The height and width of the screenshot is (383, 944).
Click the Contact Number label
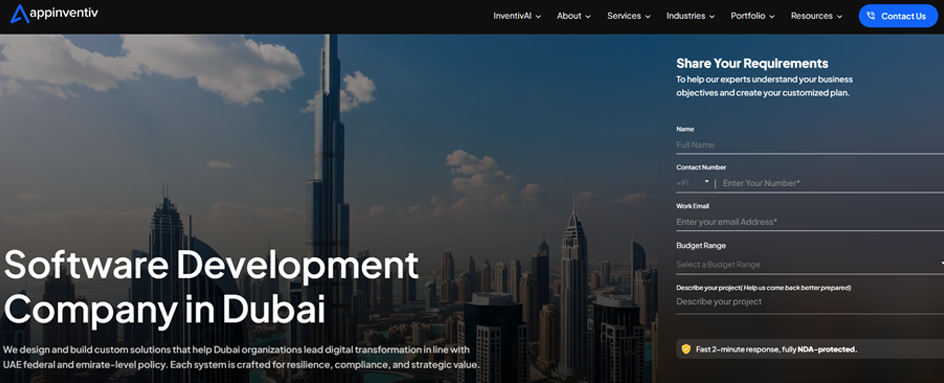pos(701,167)
